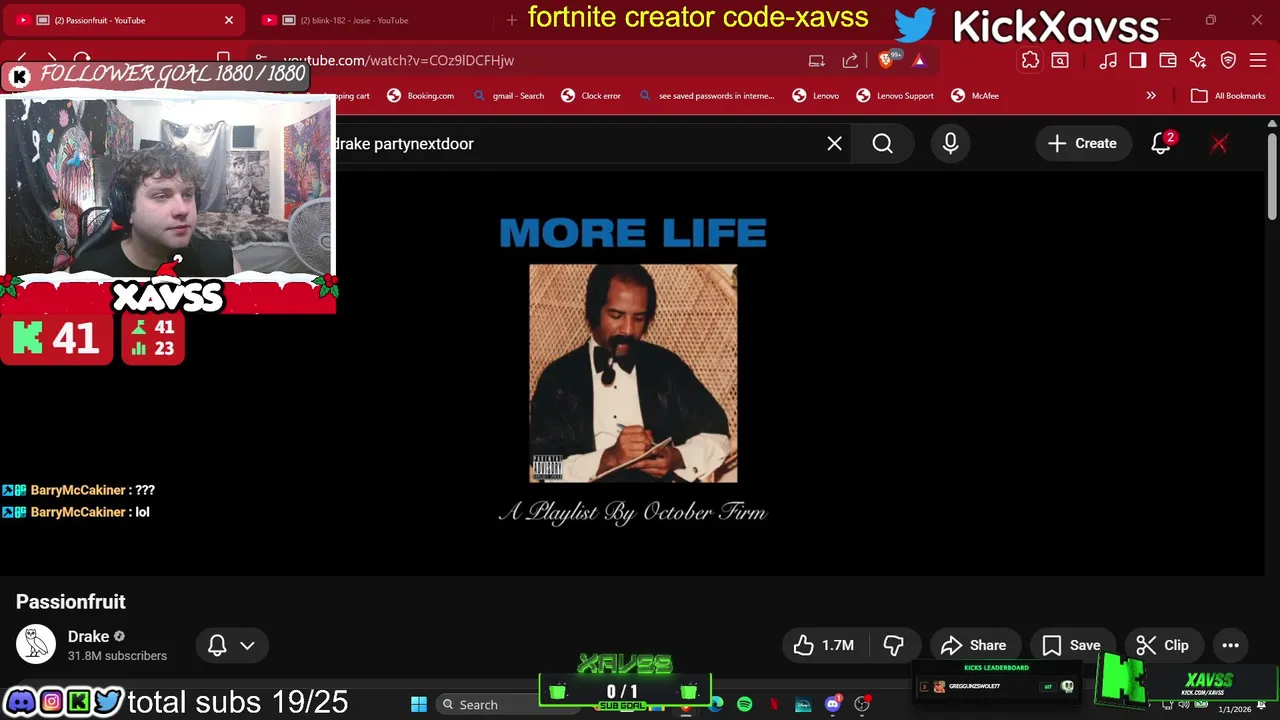Image resolution: width=1280 pixels, height=720 pixels.
Task: Open Spotify from the taskbar
Action: pos(744,705)
